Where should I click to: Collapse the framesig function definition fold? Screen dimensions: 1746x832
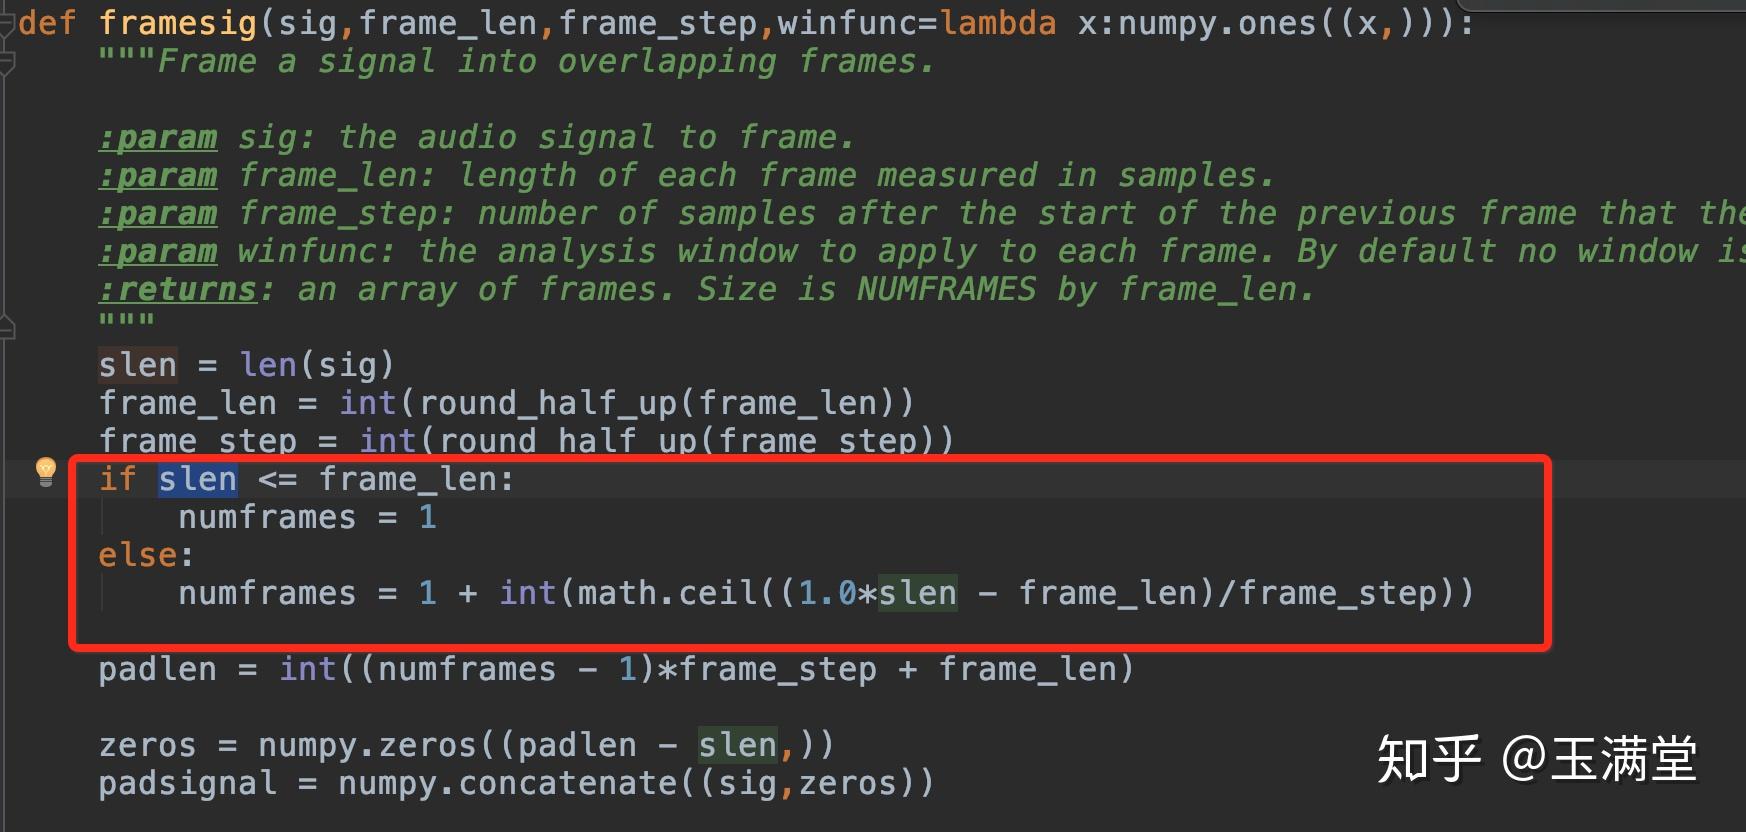pos(8,22)
